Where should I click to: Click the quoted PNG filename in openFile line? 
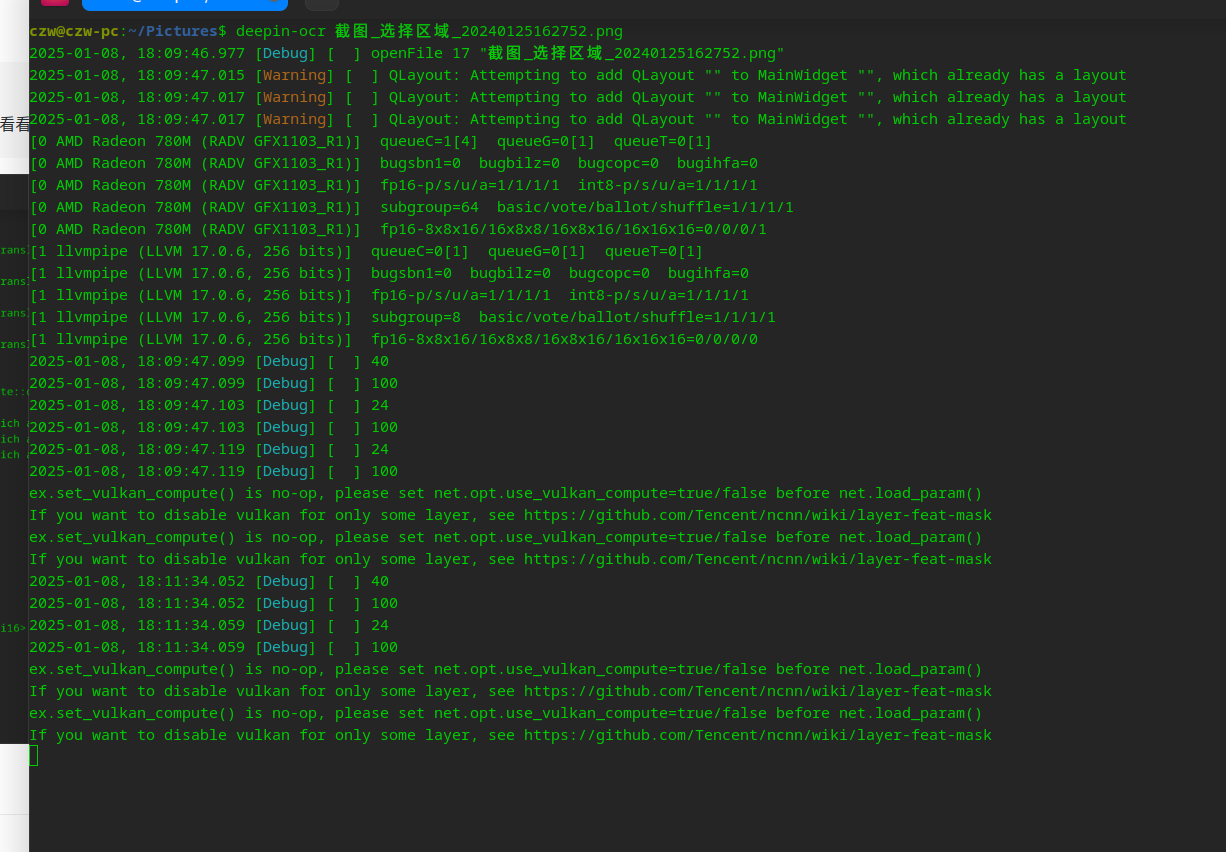click(x=632, y=53)
